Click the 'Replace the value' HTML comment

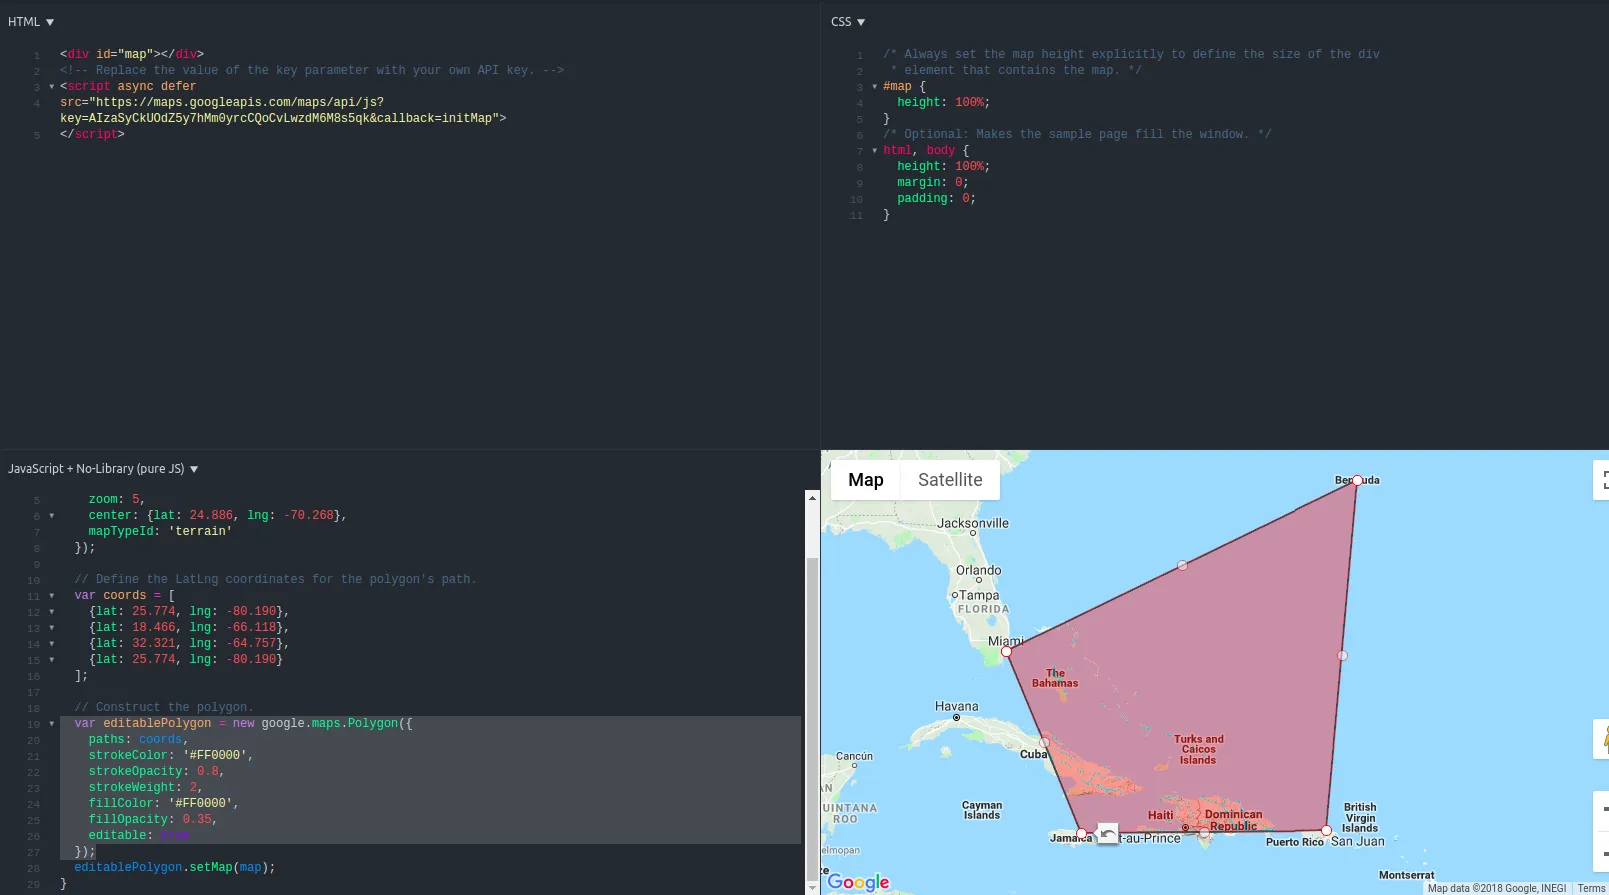click(x=312, y=70)
